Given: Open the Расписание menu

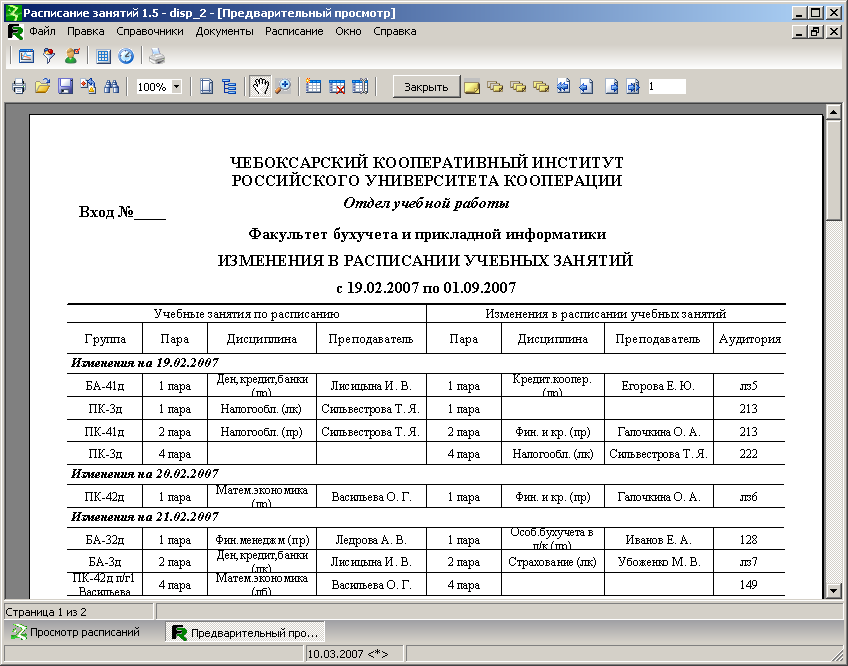Looking at the screenshot, I should [x=294, y=31].
